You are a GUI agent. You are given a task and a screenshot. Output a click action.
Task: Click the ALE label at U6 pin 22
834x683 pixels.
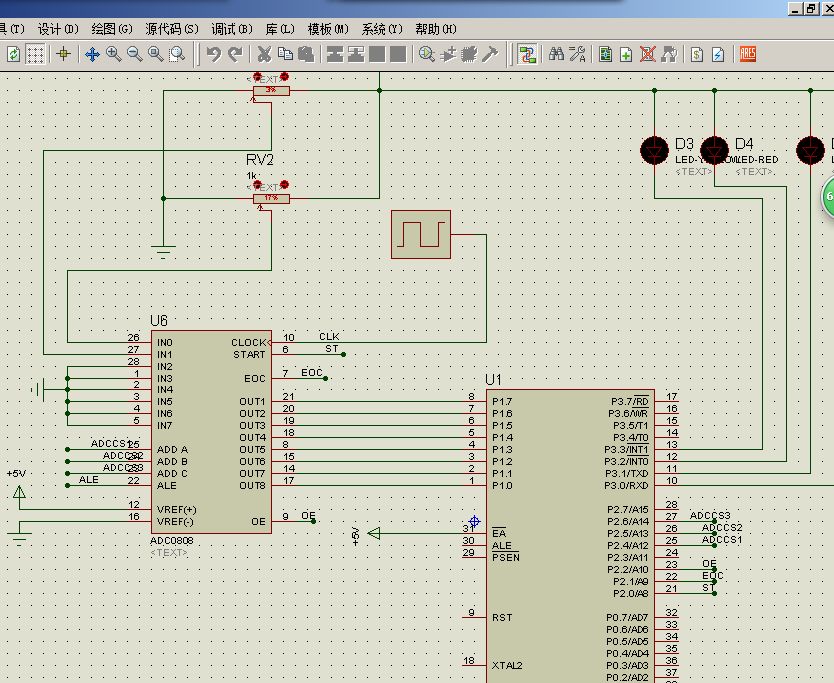[x=89, y=479]
